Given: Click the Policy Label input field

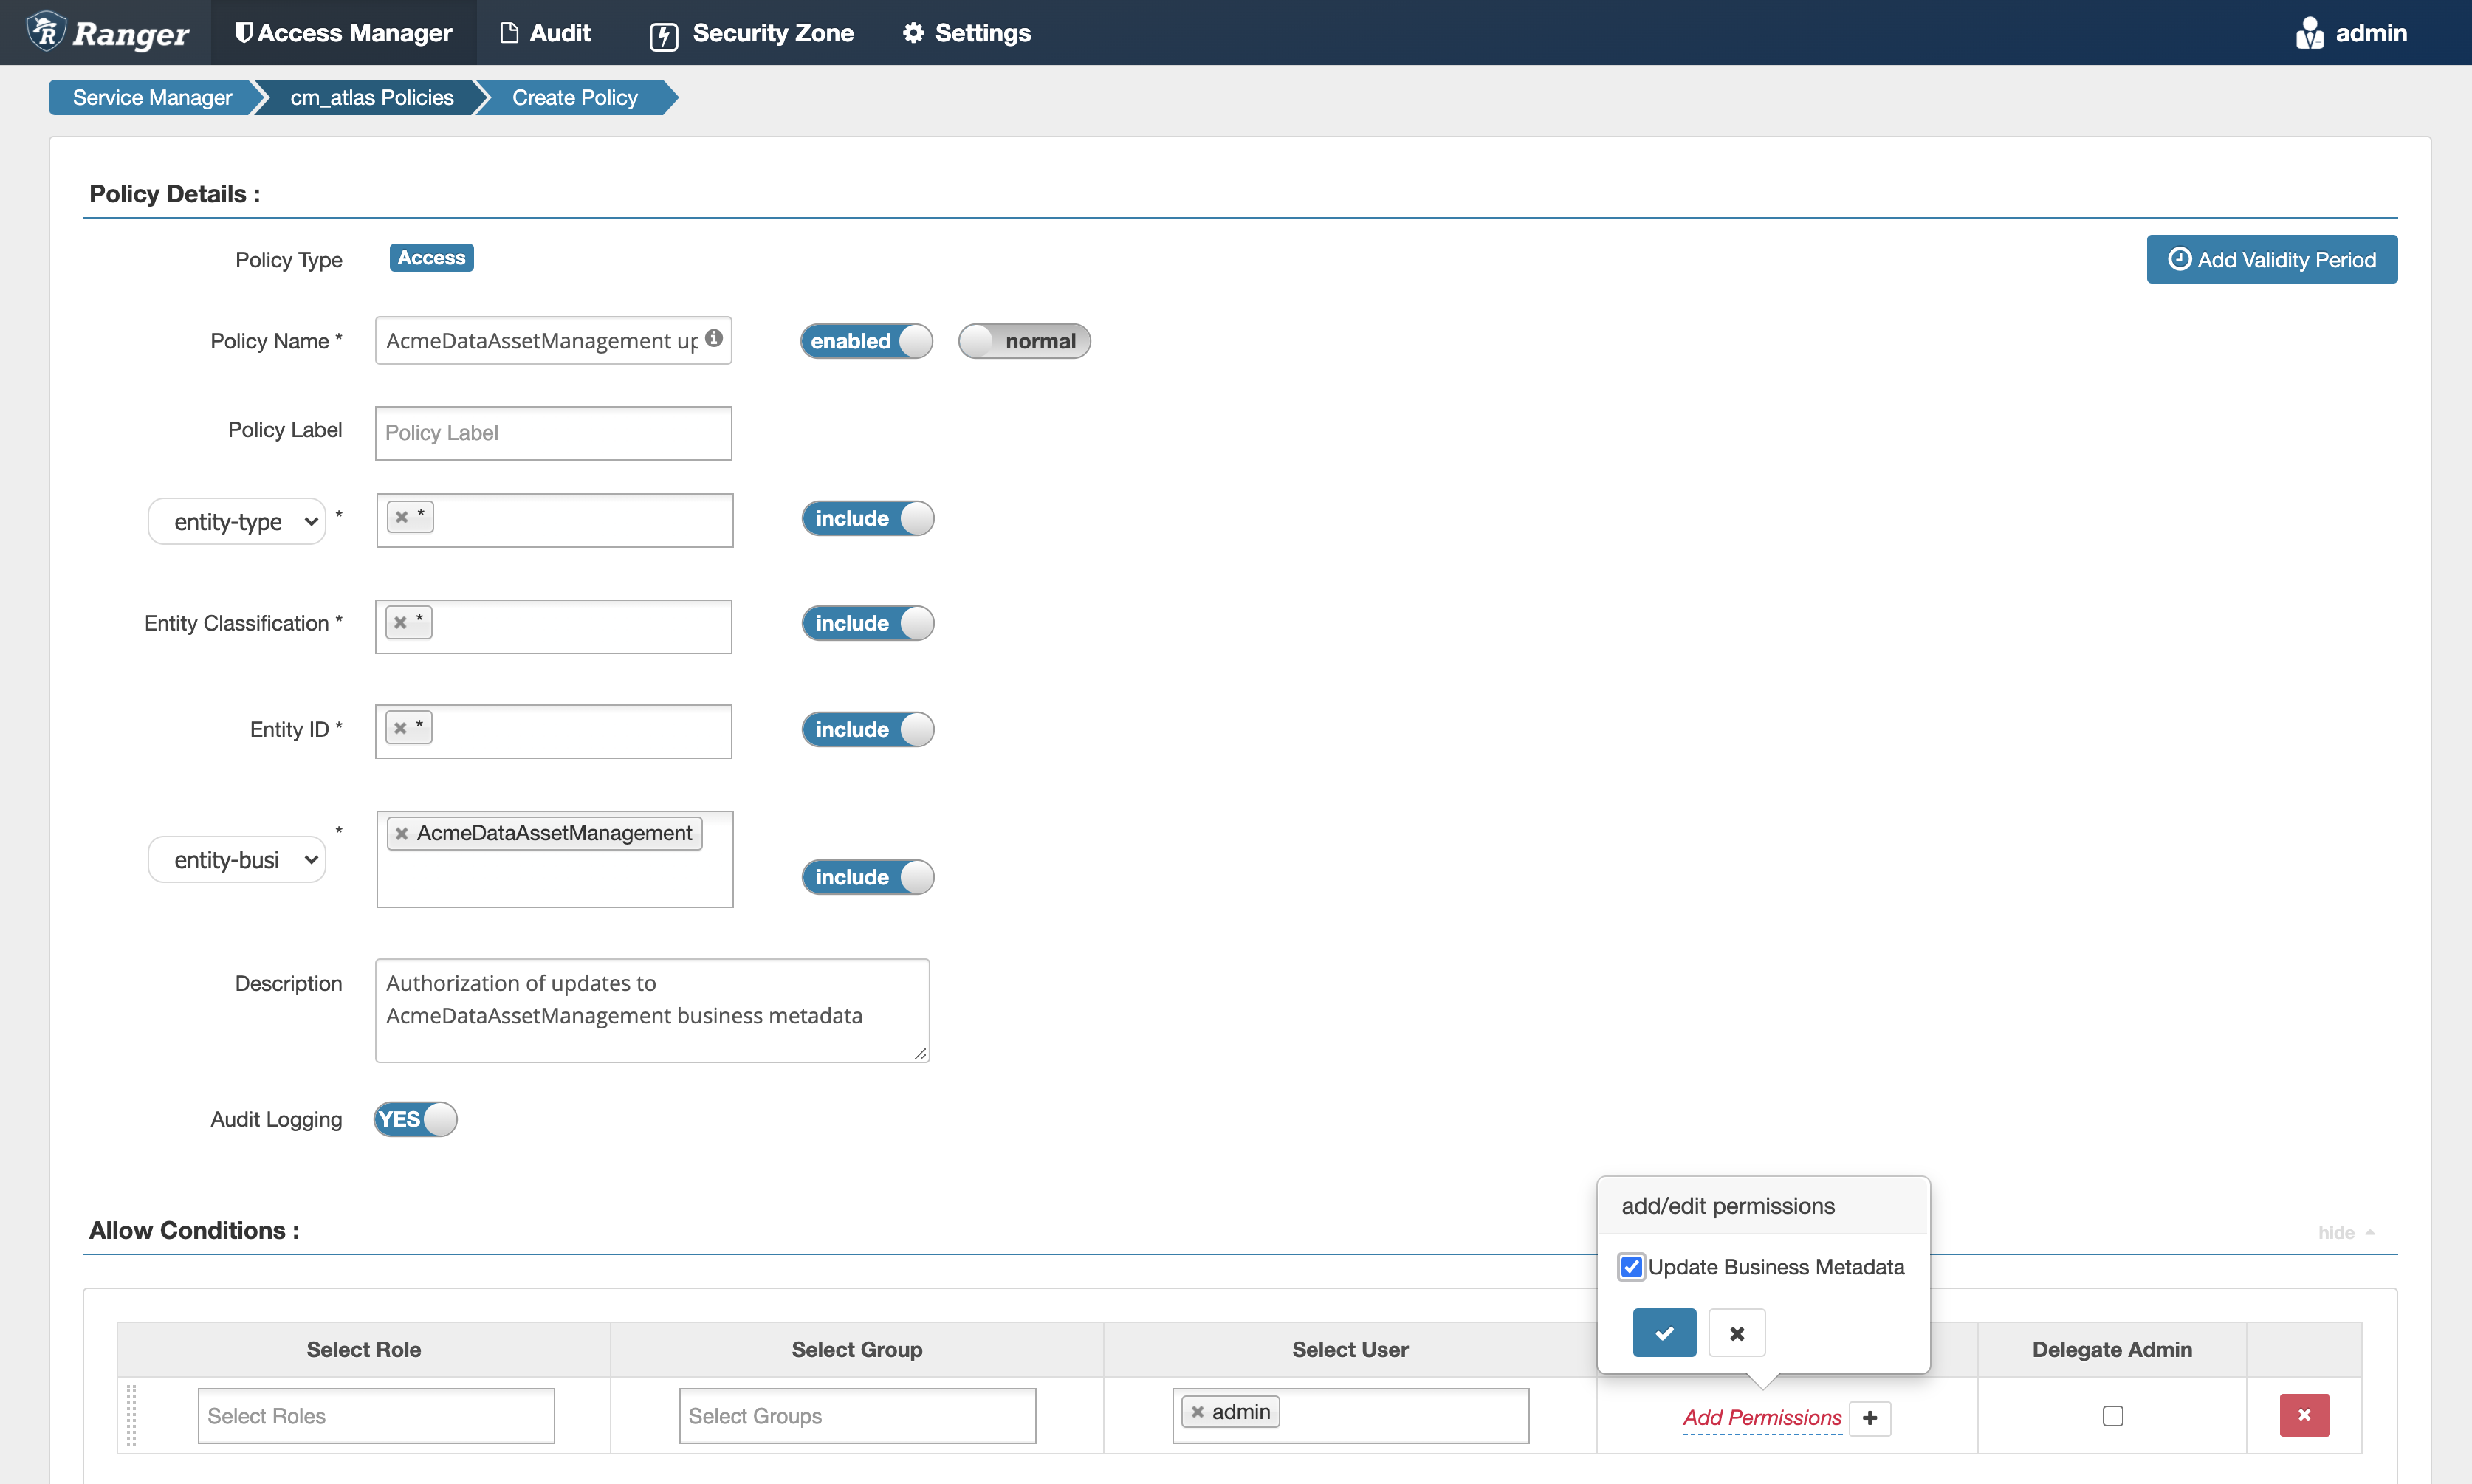Looking at the screenshot, I should click(553, 433).
